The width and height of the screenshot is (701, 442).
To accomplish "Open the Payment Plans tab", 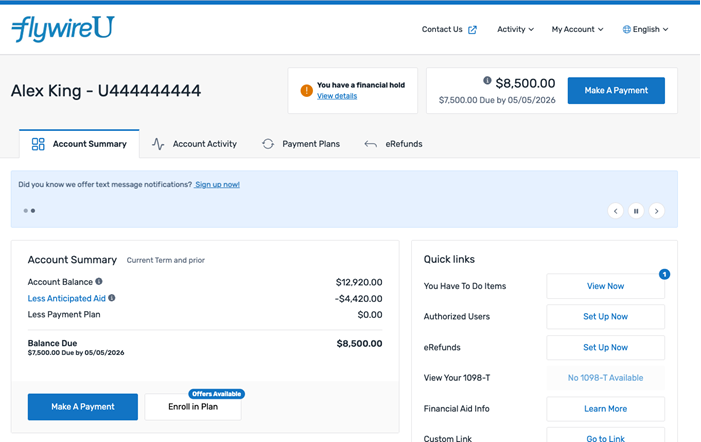I will [301, 144].
